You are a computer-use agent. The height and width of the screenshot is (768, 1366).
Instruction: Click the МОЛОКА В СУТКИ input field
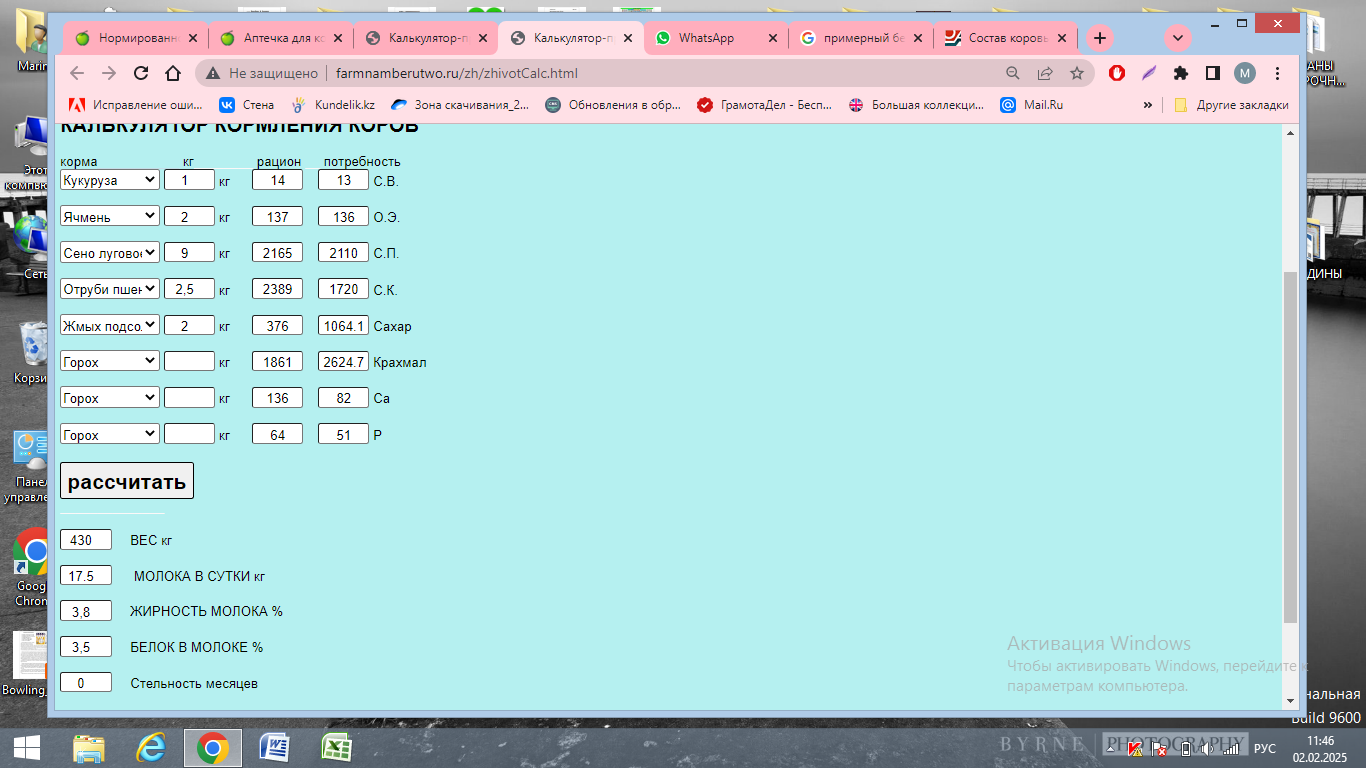(x=86, y=576)
